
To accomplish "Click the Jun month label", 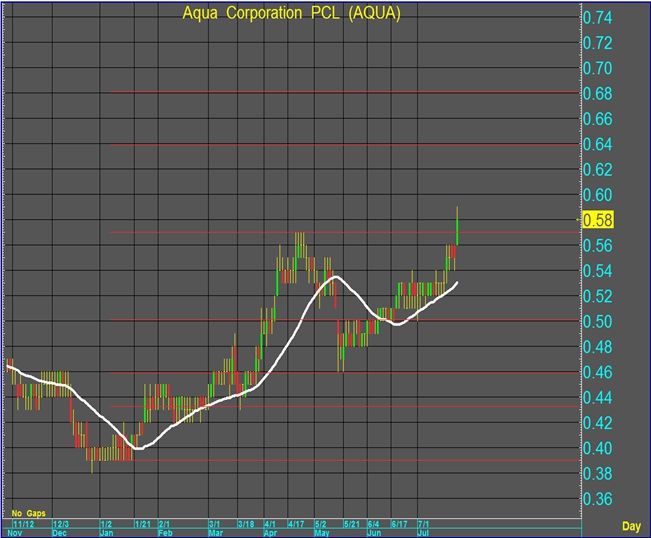I will pos(374,533).
